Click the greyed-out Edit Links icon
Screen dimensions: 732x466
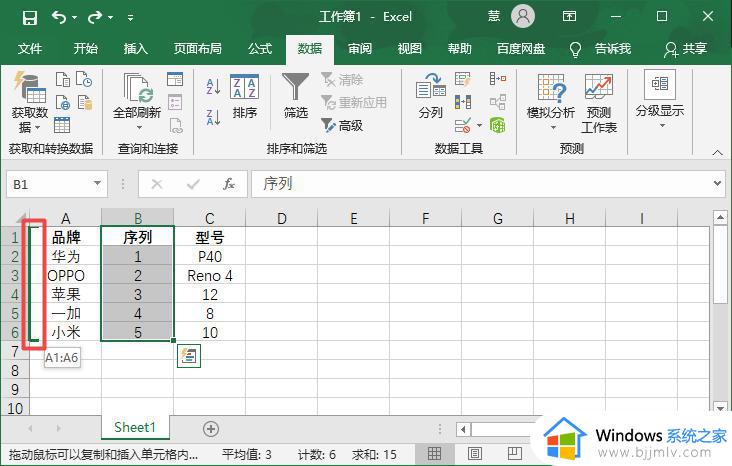[x=176, y=125]
